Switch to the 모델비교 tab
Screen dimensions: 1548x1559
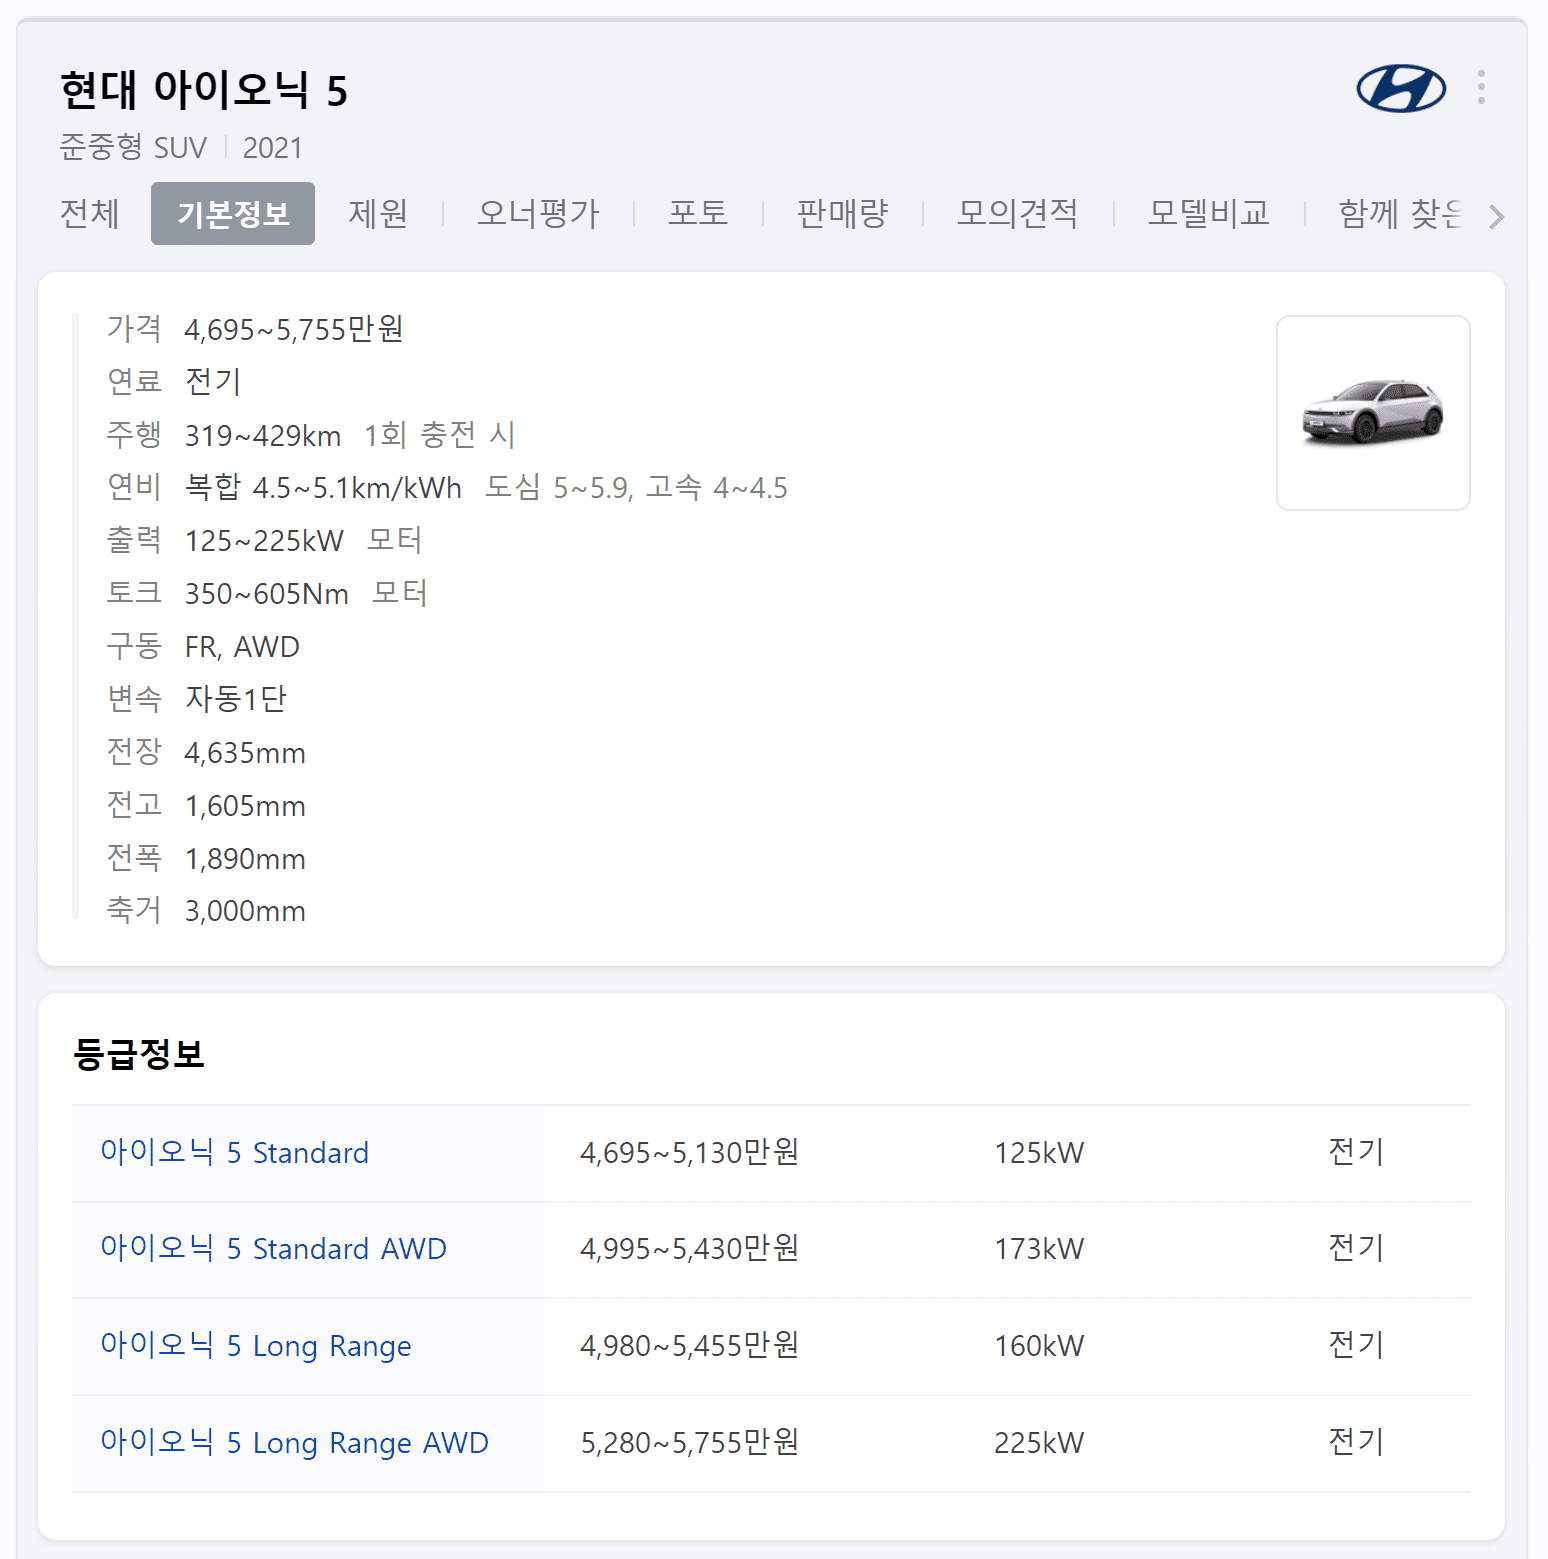tap(1208, 213)
